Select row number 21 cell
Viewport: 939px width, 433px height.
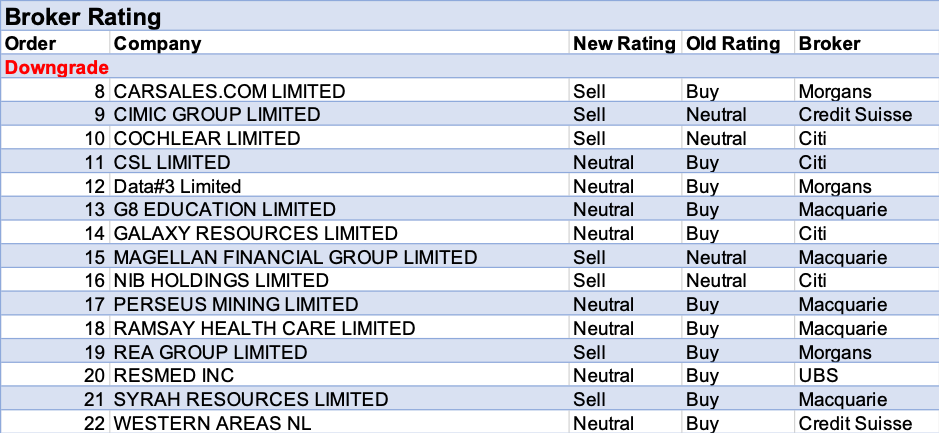click(94, 399)
